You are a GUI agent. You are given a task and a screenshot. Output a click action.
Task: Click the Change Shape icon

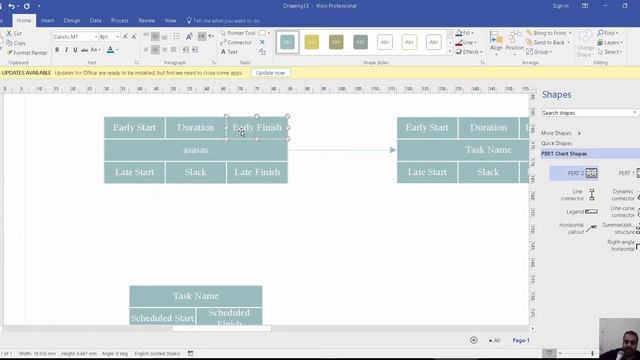point(585,44)
